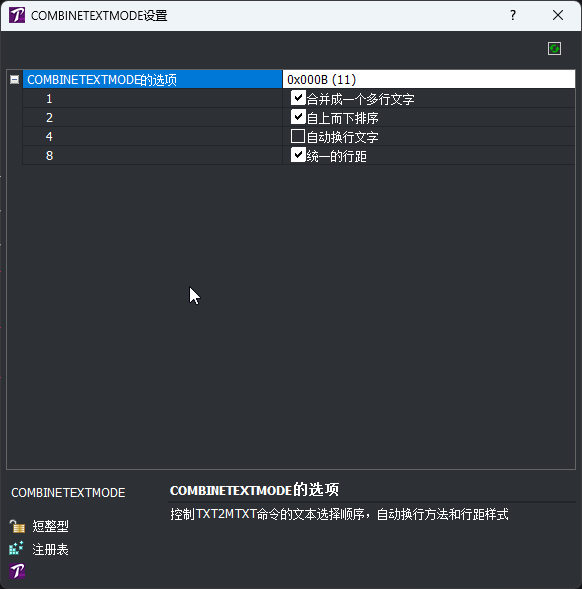The height and width of the screenshot is (589, 582).
Task: Click the purple logo icon at the bottom
Action: pyautogui.click(x=17, y=571)
